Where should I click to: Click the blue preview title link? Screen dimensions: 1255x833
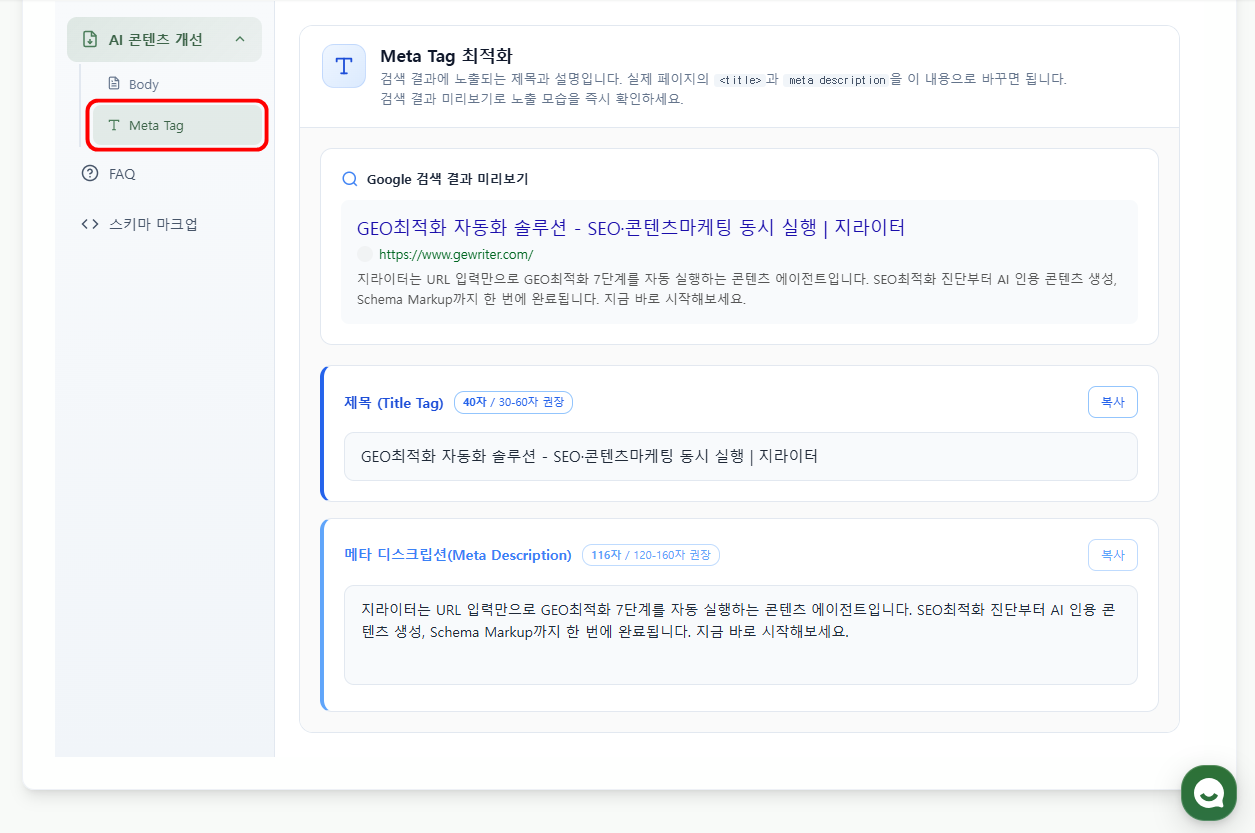tap(630, 227)
